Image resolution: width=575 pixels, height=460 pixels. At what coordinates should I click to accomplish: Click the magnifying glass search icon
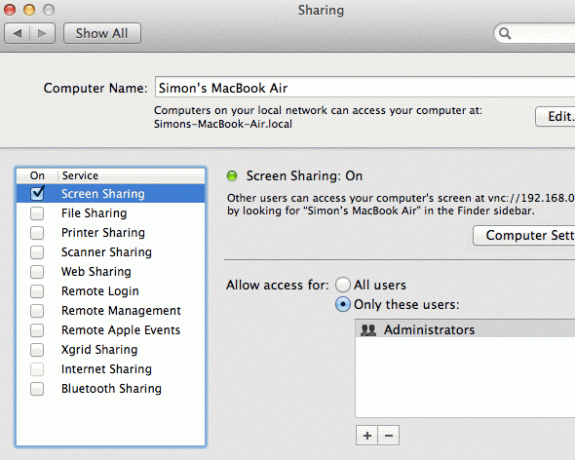point(505,33)
